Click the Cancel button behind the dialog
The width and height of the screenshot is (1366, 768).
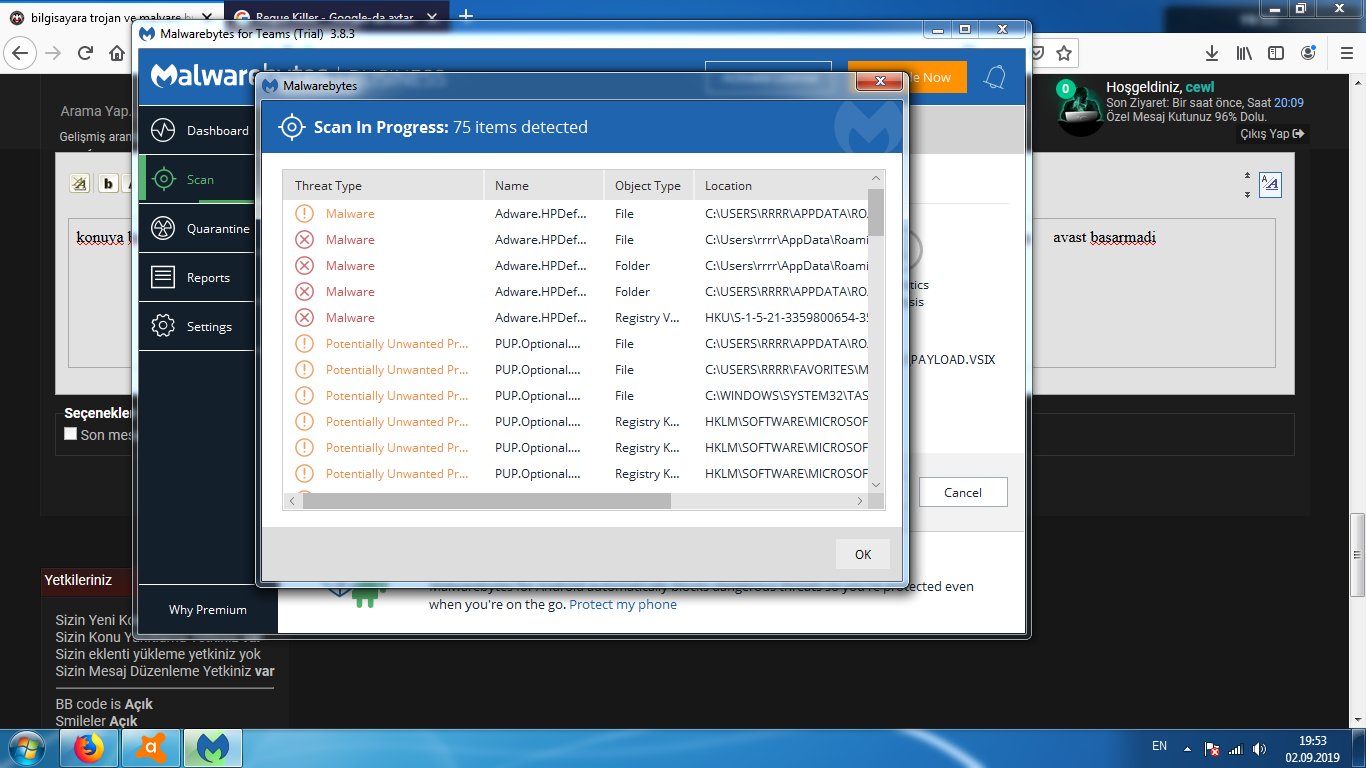click(963, 492)
